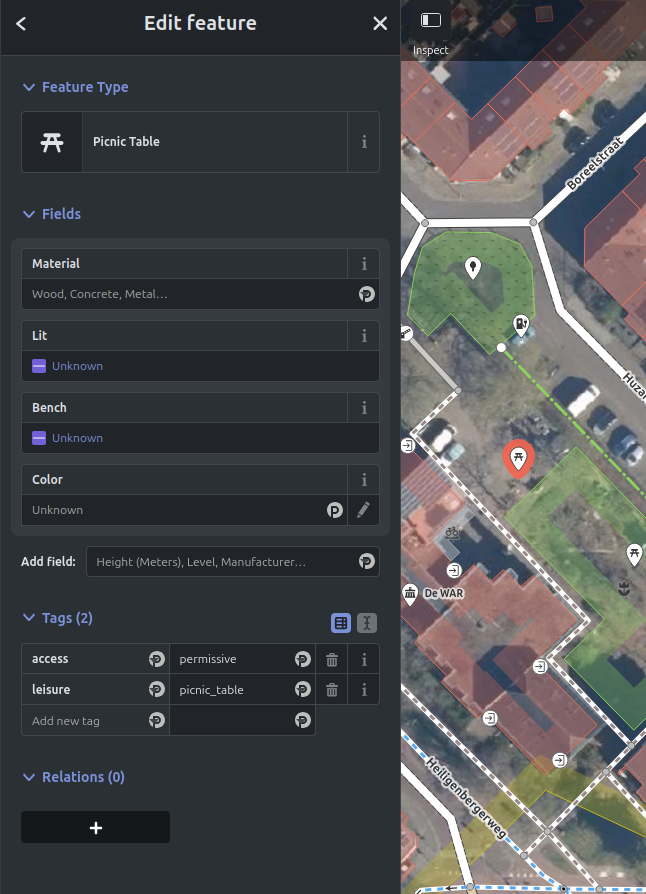
Task: Click the Picnic Table preset button
Action: [x=185, y=142]
